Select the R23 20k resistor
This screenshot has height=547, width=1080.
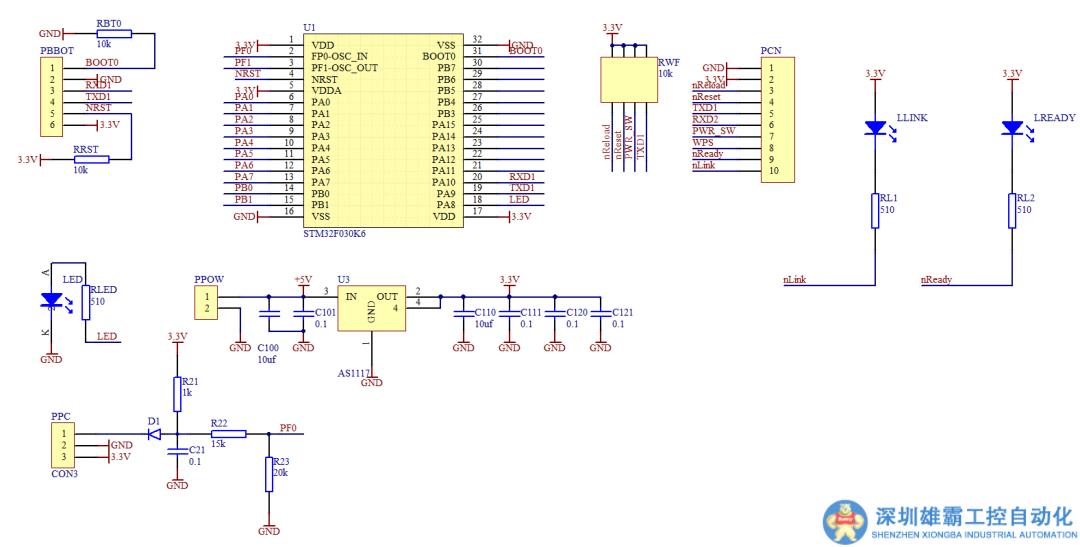(x=269, y=474)
